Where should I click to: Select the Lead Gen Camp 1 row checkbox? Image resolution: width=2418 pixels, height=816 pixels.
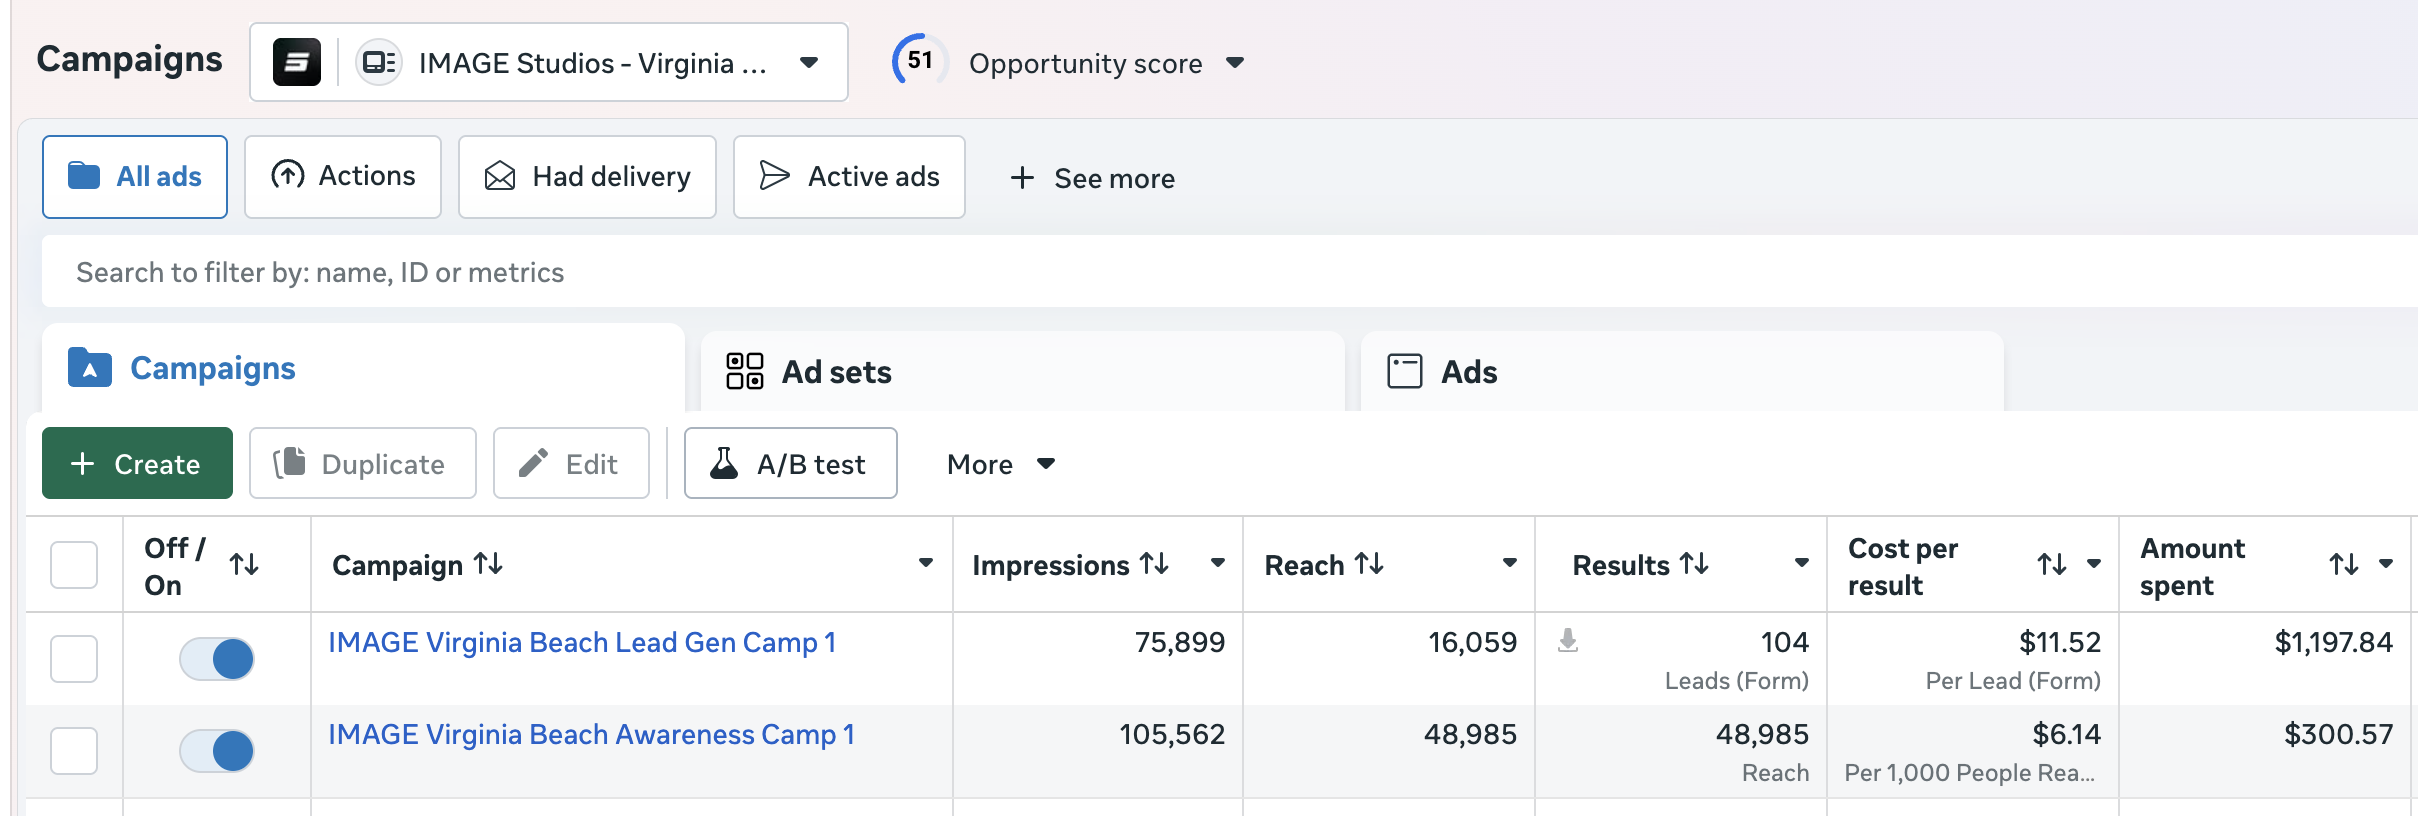(x=74, y=659)
